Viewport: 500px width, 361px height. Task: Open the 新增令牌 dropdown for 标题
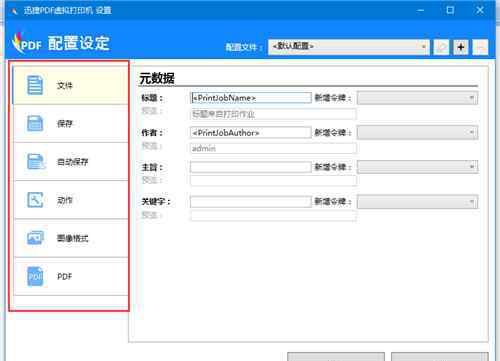pyautogui.click(x=417, y=98)
